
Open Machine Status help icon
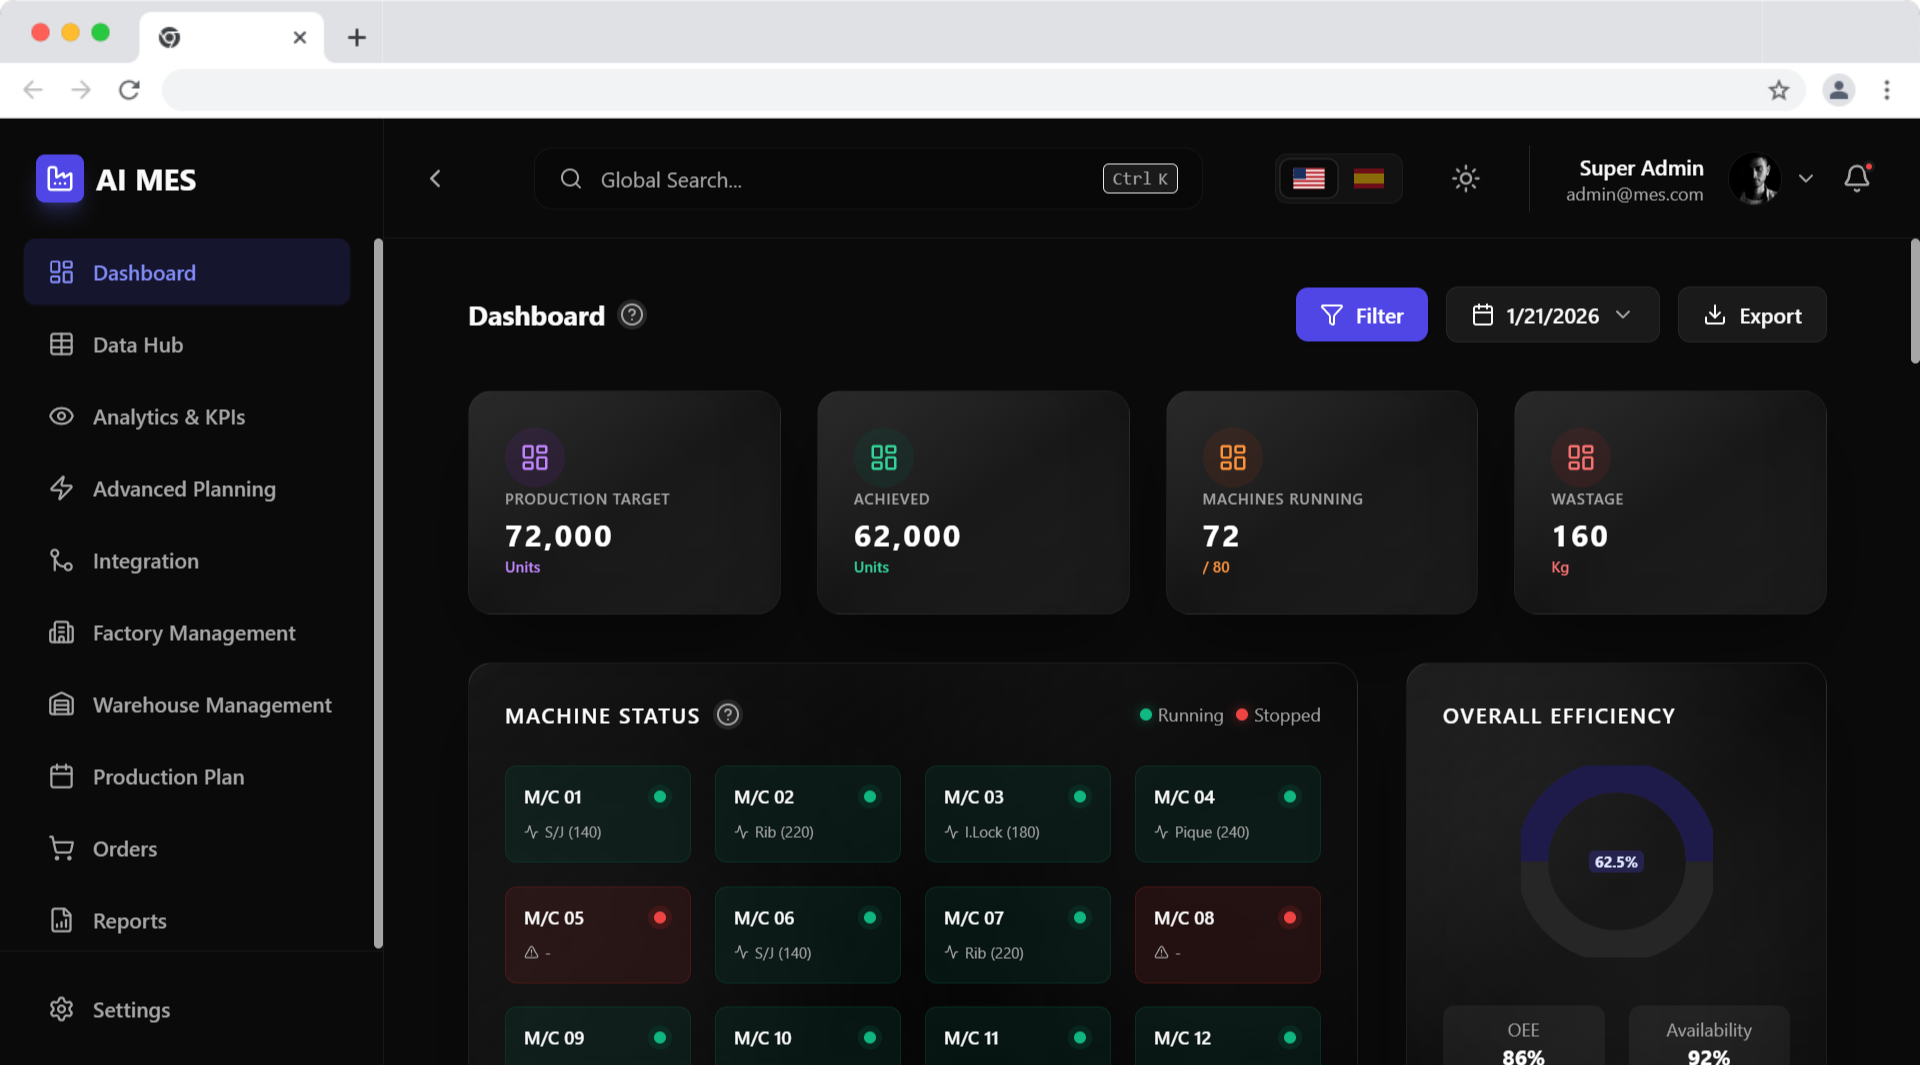tap(728, 715)
